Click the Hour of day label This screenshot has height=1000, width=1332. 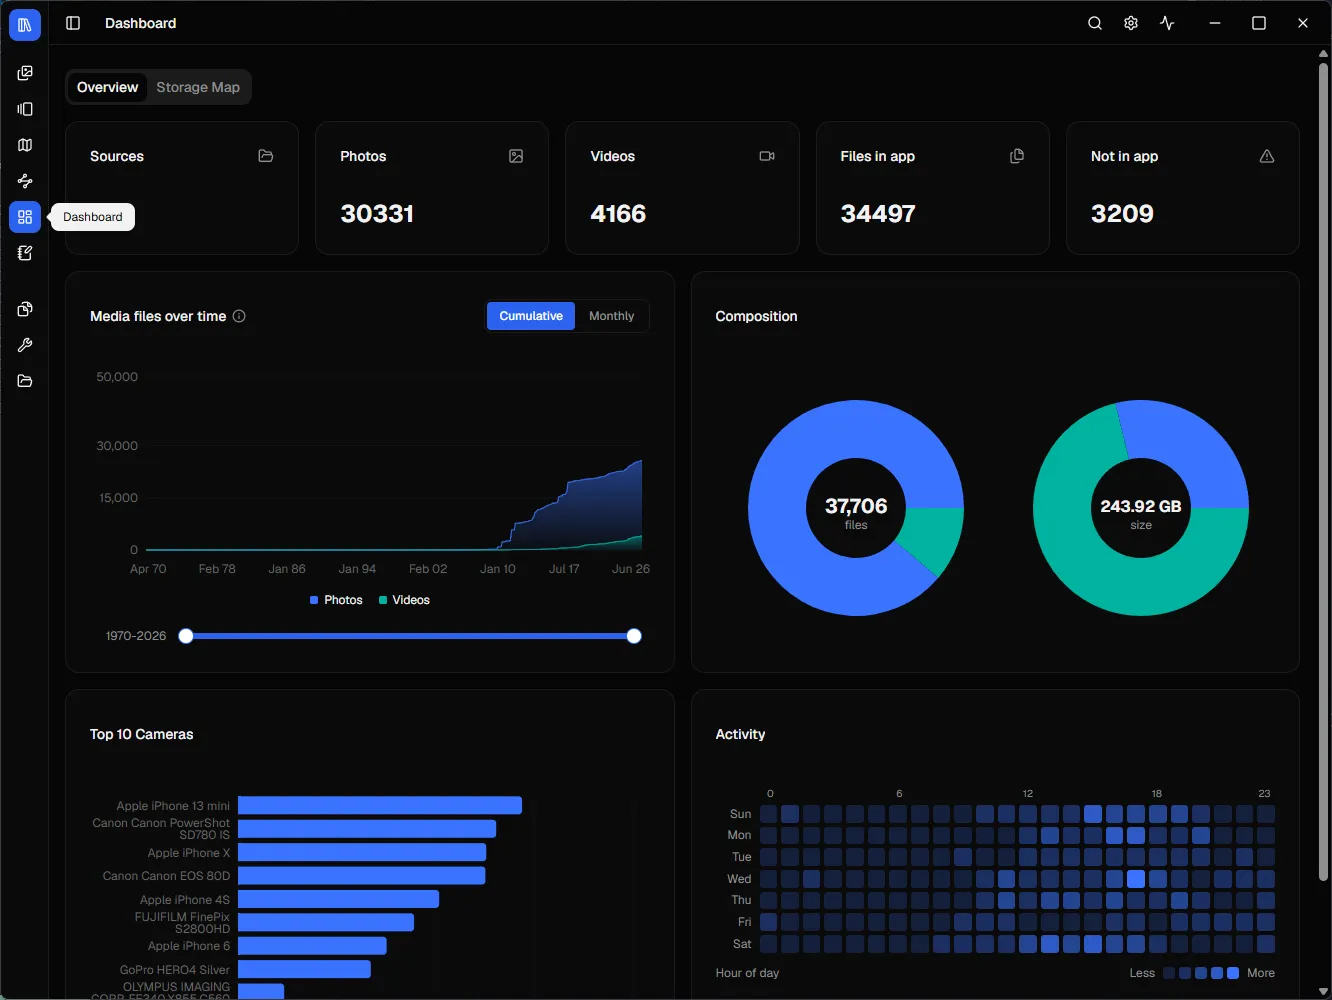point(747,973)
